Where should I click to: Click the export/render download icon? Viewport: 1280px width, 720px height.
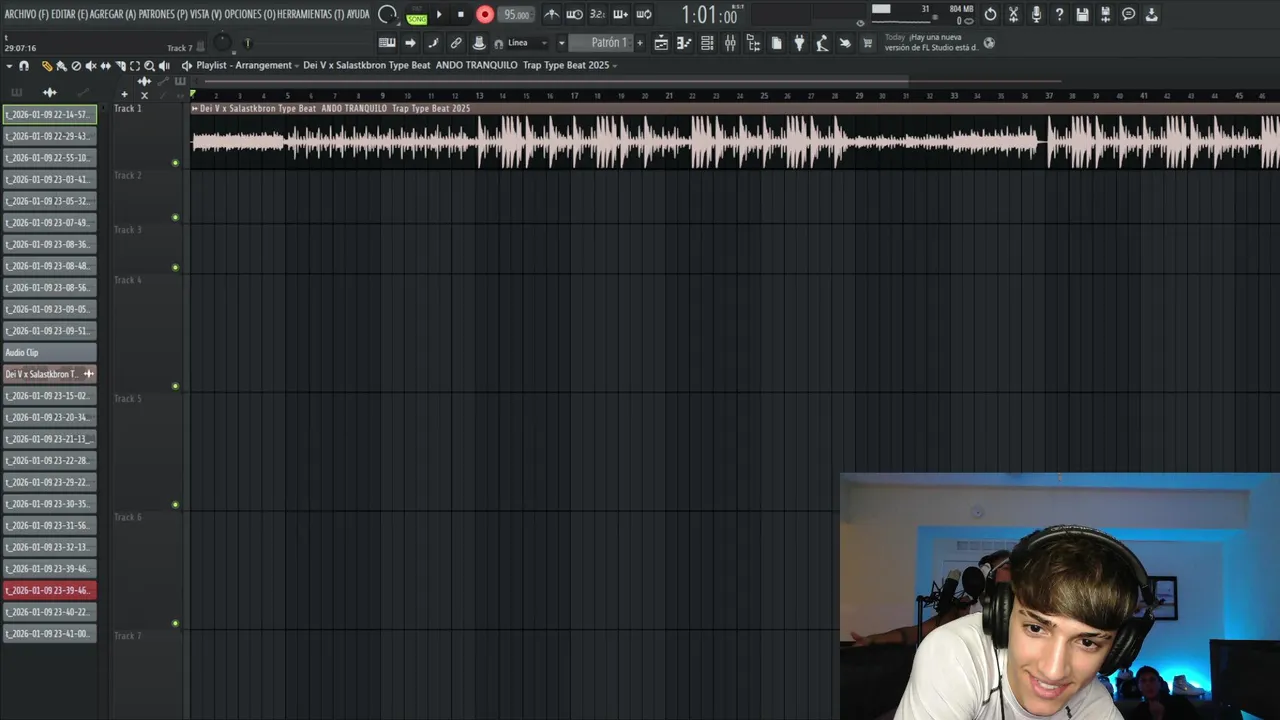1151,14
